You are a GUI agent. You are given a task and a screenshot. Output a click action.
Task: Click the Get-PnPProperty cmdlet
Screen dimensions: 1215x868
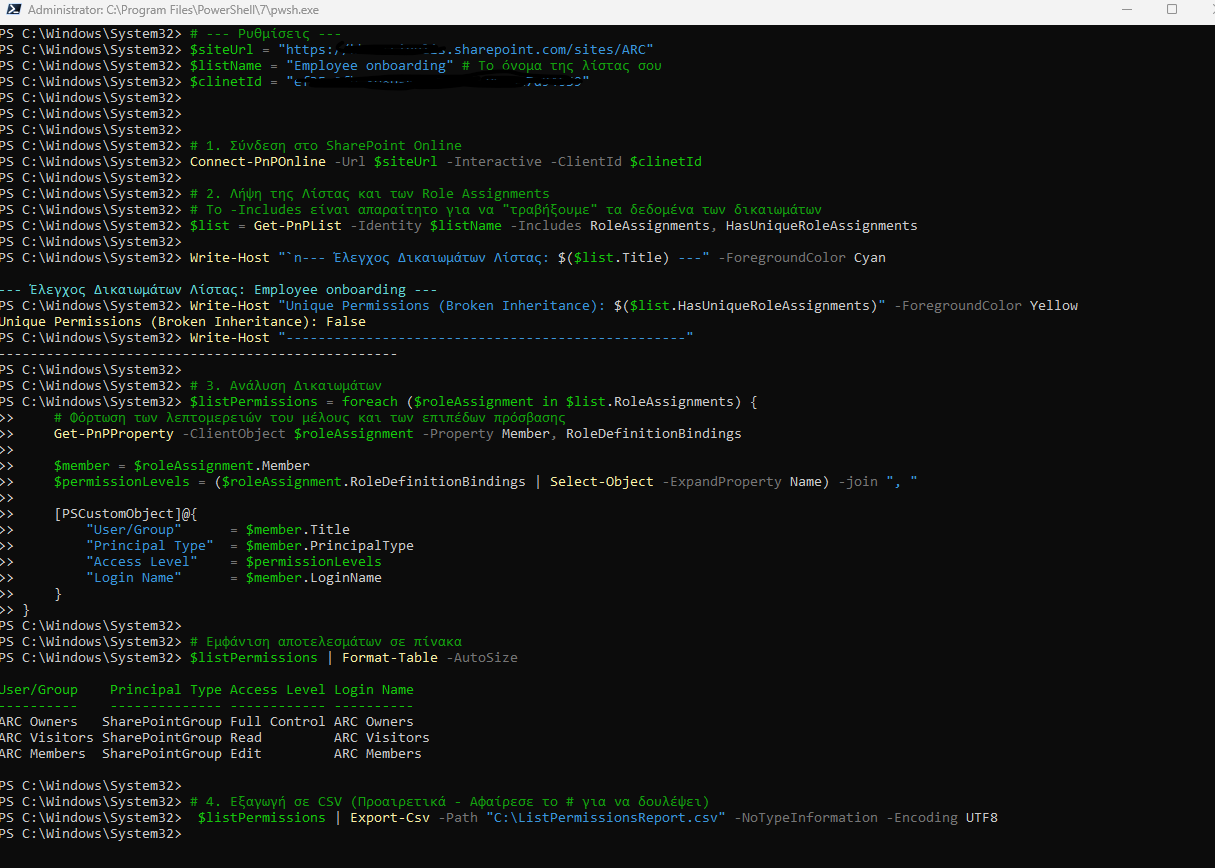[113, 434]
